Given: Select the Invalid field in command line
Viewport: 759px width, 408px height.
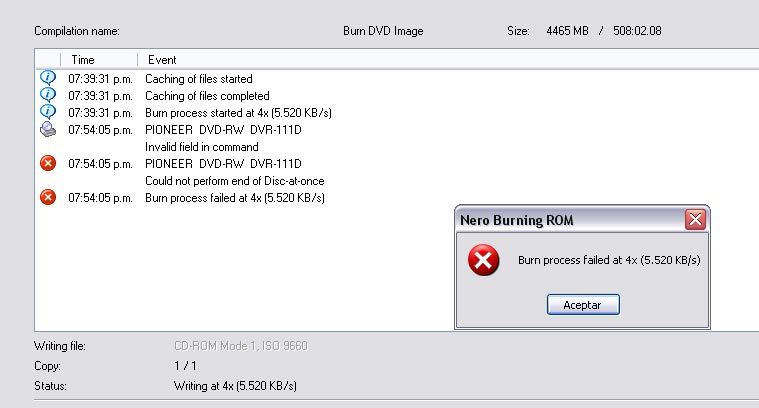Looking at the screenshot, I should pyautogui.click(x=201, y=147).
